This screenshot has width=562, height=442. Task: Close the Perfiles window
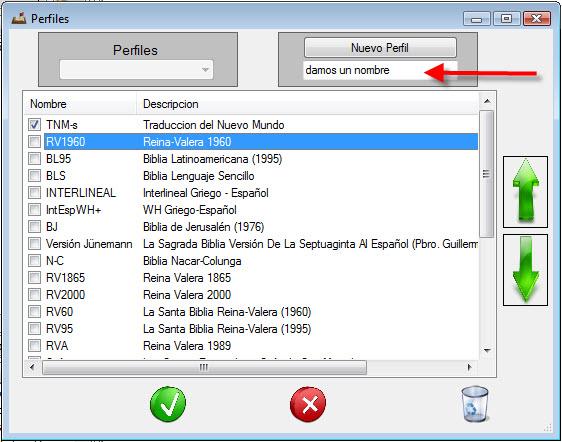tap(537, 18)
